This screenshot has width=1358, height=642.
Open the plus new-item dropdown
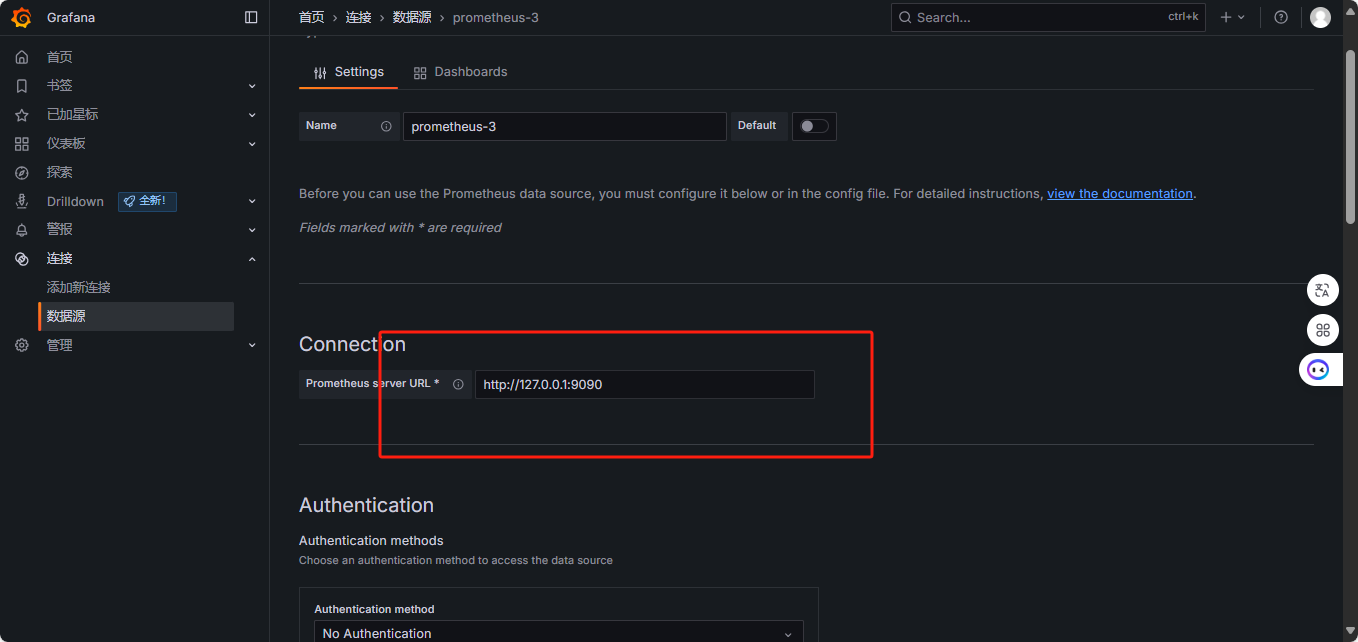pyautogui.click(x=1233, y=17)
